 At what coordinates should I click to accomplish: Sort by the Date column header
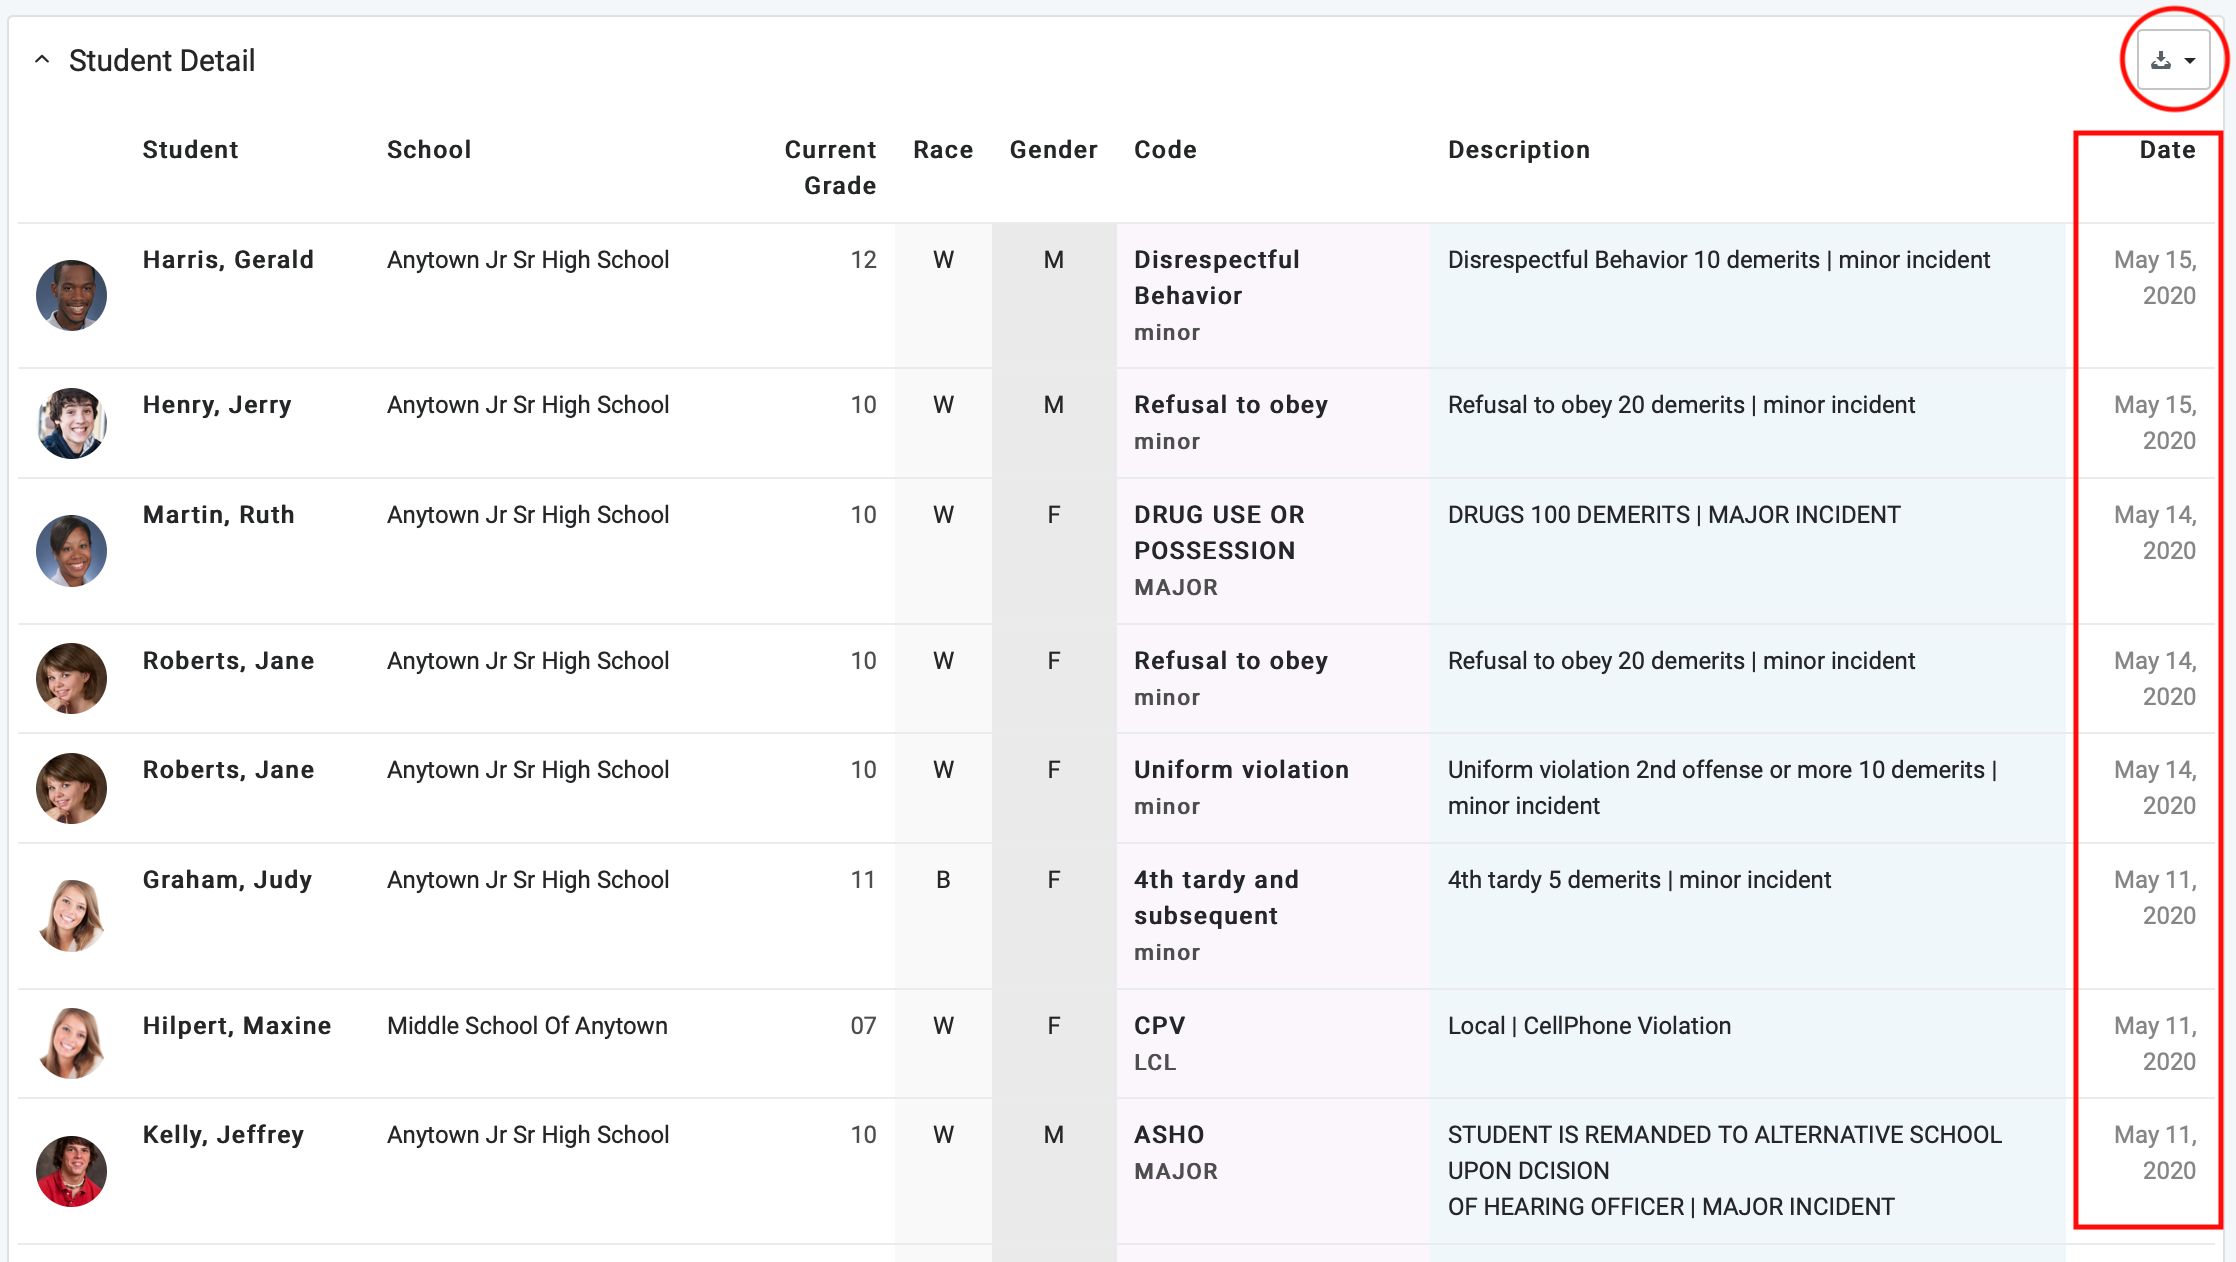(x=2168, y=150)
